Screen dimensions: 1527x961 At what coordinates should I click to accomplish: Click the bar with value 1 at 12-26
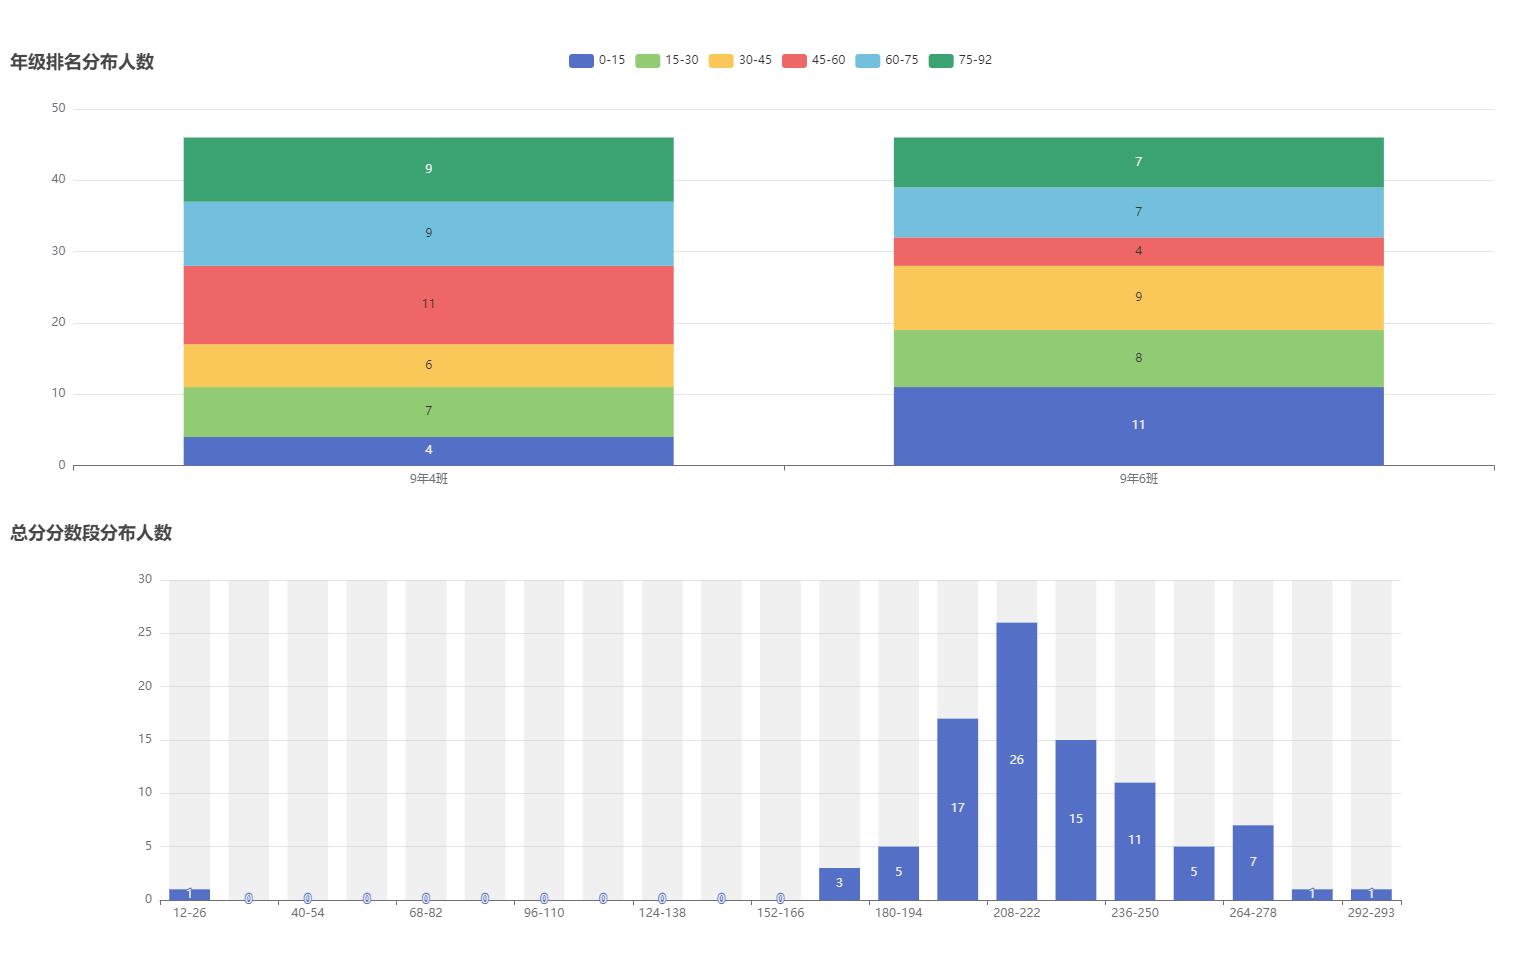pyautogui.click(x=189, y=894)
